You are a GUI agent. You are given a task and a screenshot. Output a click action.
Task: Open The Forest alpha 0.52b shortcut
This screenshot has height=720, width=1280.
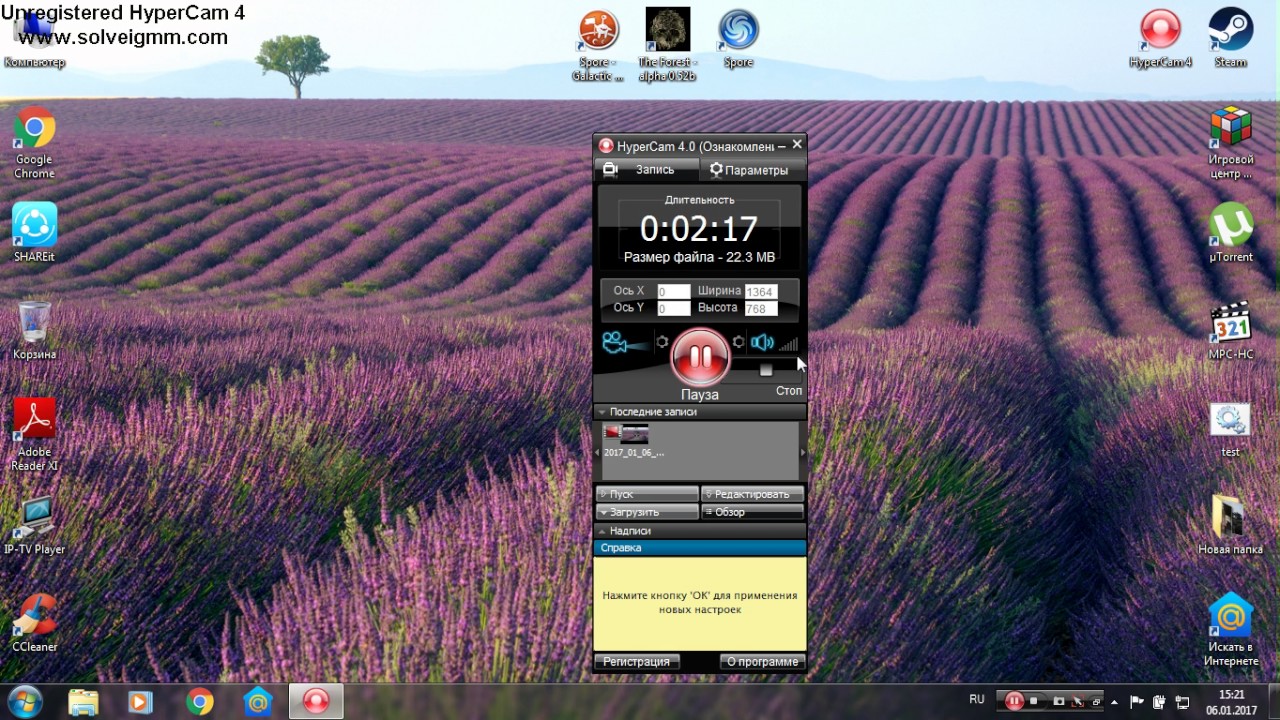667,45
